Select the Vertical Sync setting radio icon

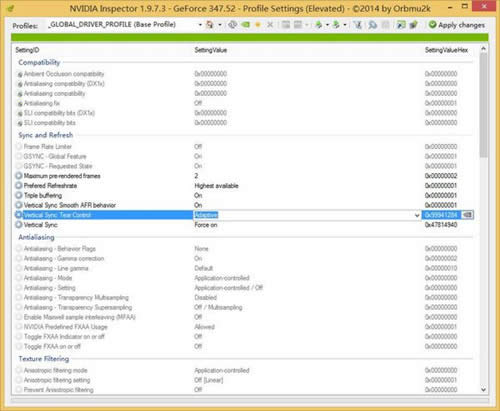(19, 225)
